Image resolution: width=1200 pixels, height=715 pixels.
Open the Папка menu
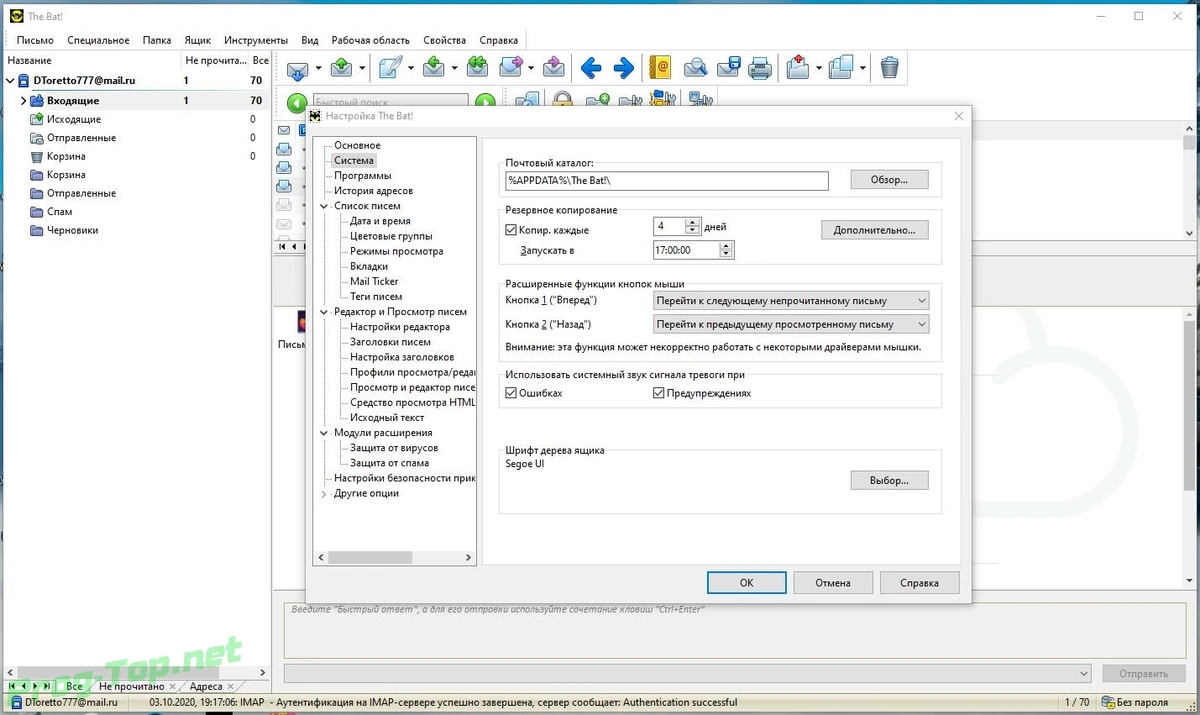click(157, 40)
